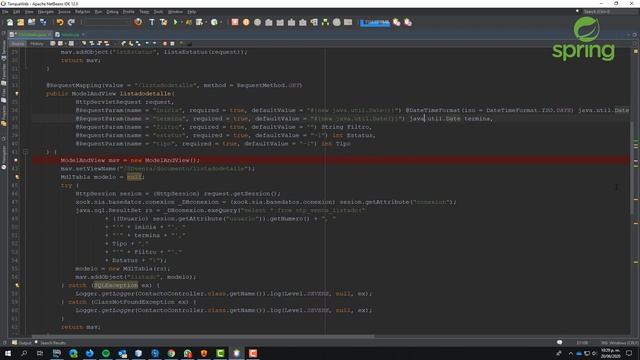The width and height of the screenshot is (640, 360).
Task: Click the highlighted SQLException word in the code
Action: click(x=116, y=285)
